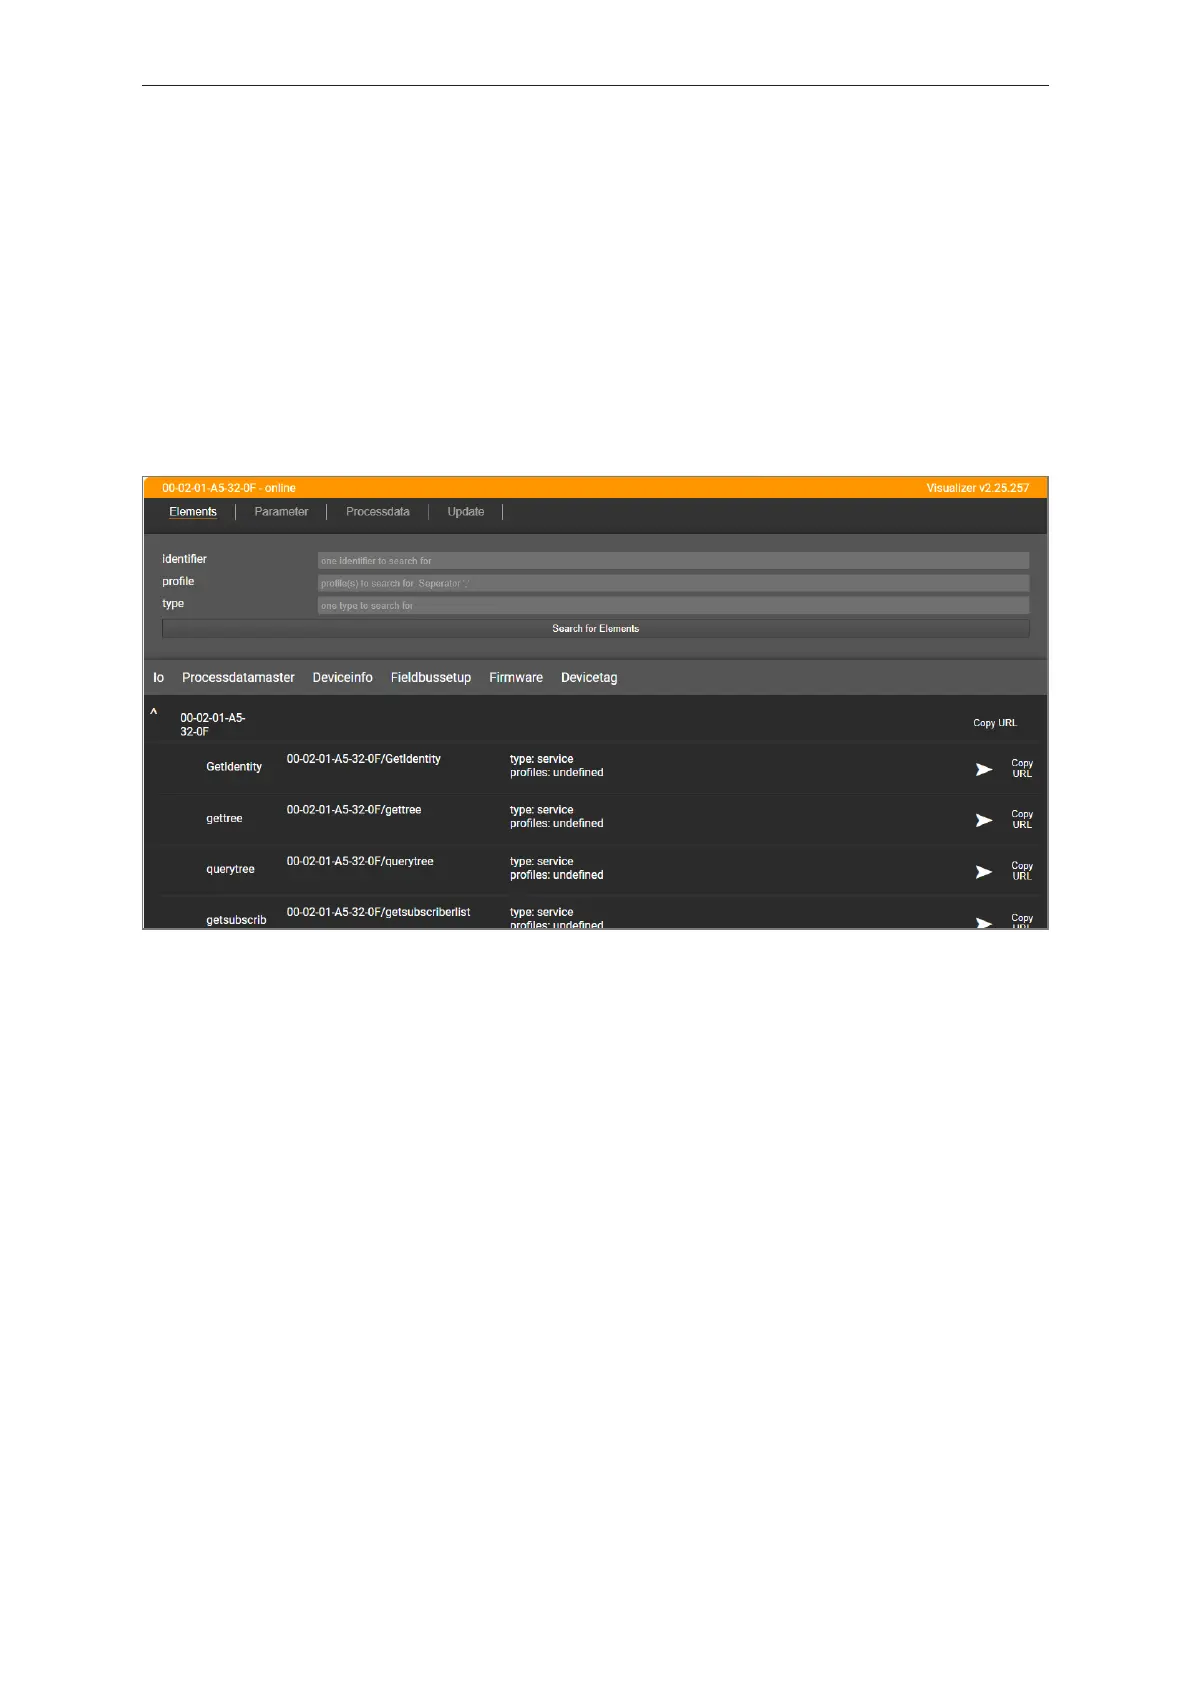This screenshot has width=1191, height=1684.
Task: Go to the Update tab
Action: [x=465, y=512]
